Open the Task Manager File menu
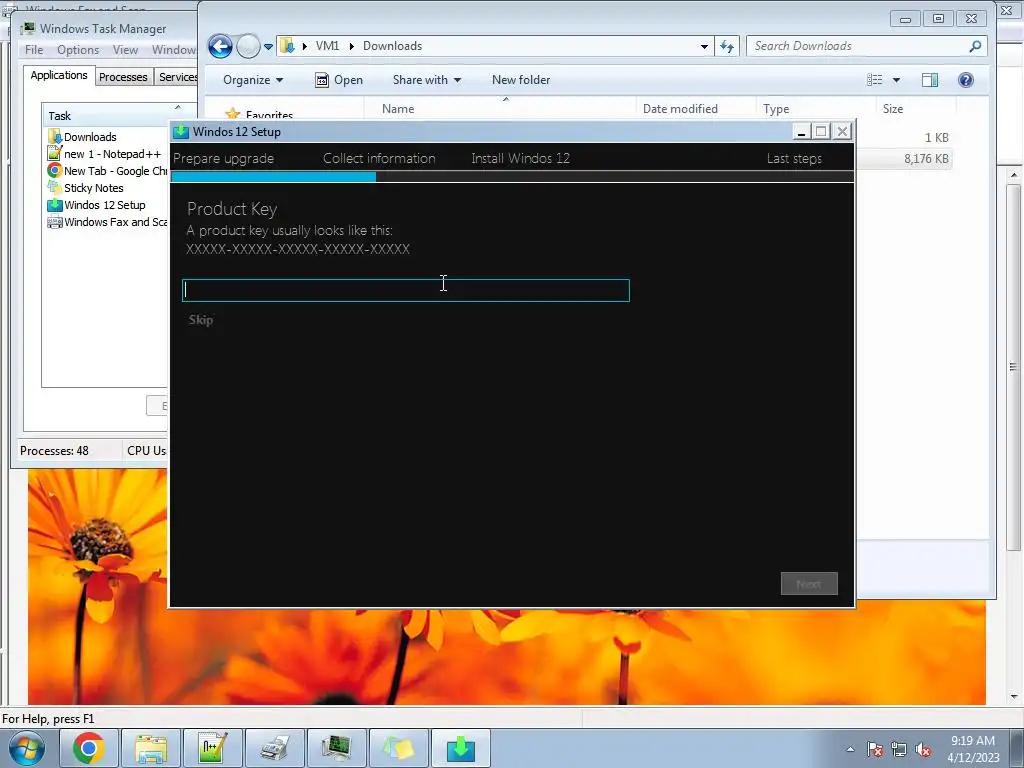 34,50
